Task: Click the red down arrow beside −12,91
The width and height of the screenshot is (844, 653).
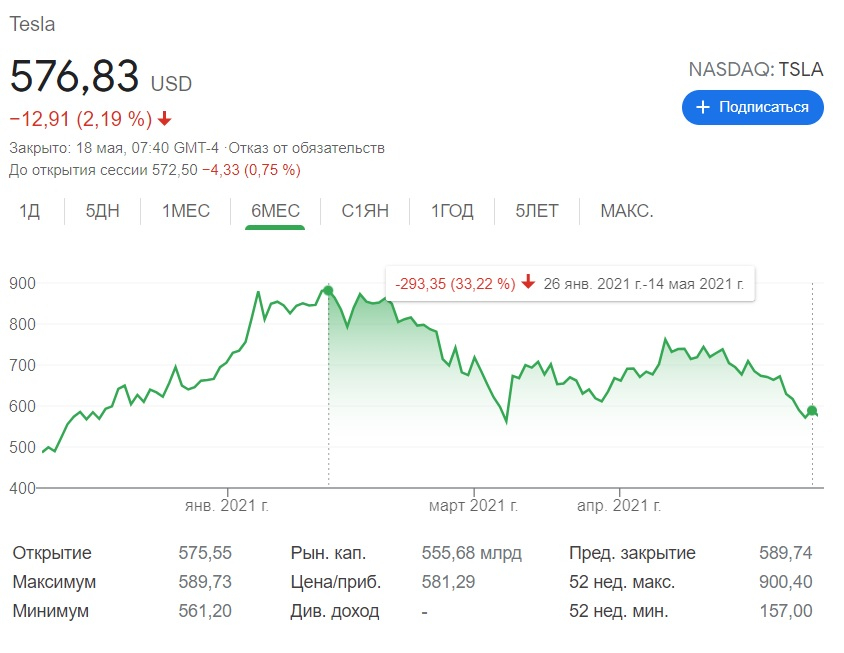Action: point(165,118)
